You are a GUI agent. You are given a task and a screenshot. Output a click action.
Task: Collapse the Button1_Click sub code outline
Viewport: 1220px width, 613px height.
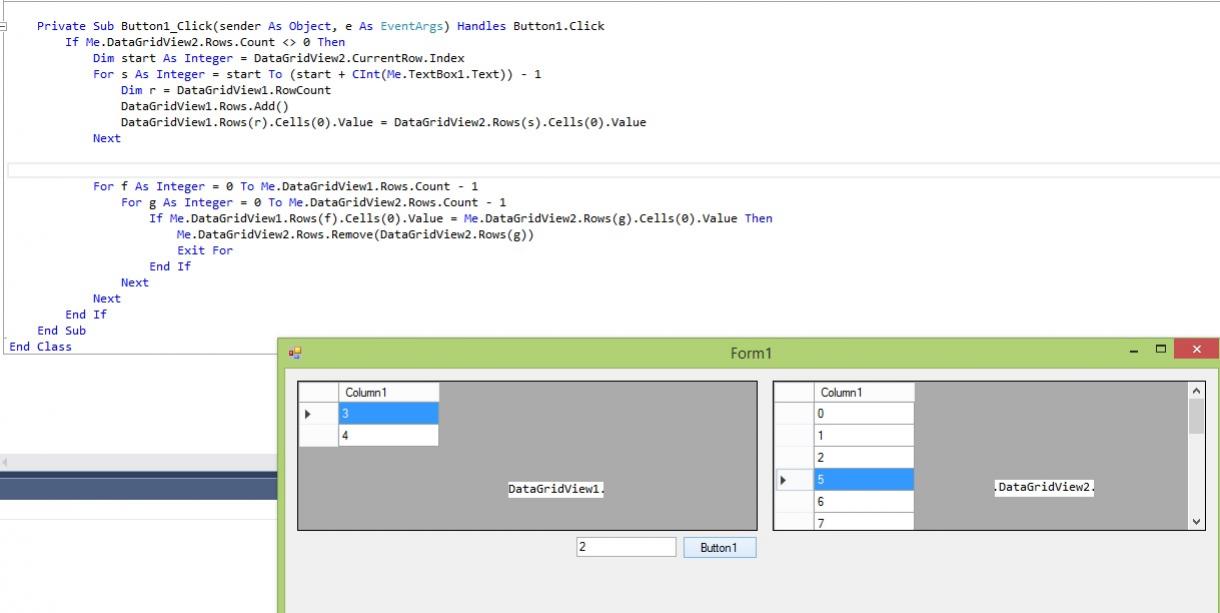click(3, 26)
